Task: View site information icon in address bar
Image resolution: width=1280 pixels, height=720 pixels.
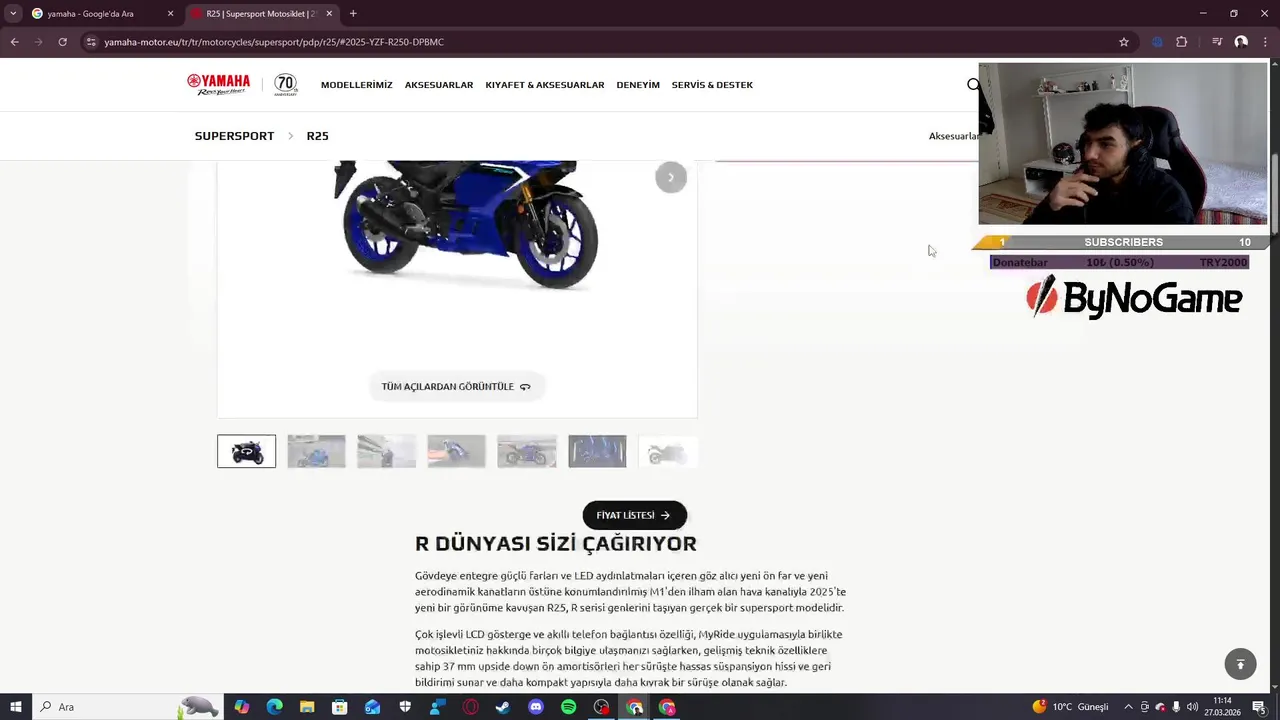Action: (x=91, y=42)
